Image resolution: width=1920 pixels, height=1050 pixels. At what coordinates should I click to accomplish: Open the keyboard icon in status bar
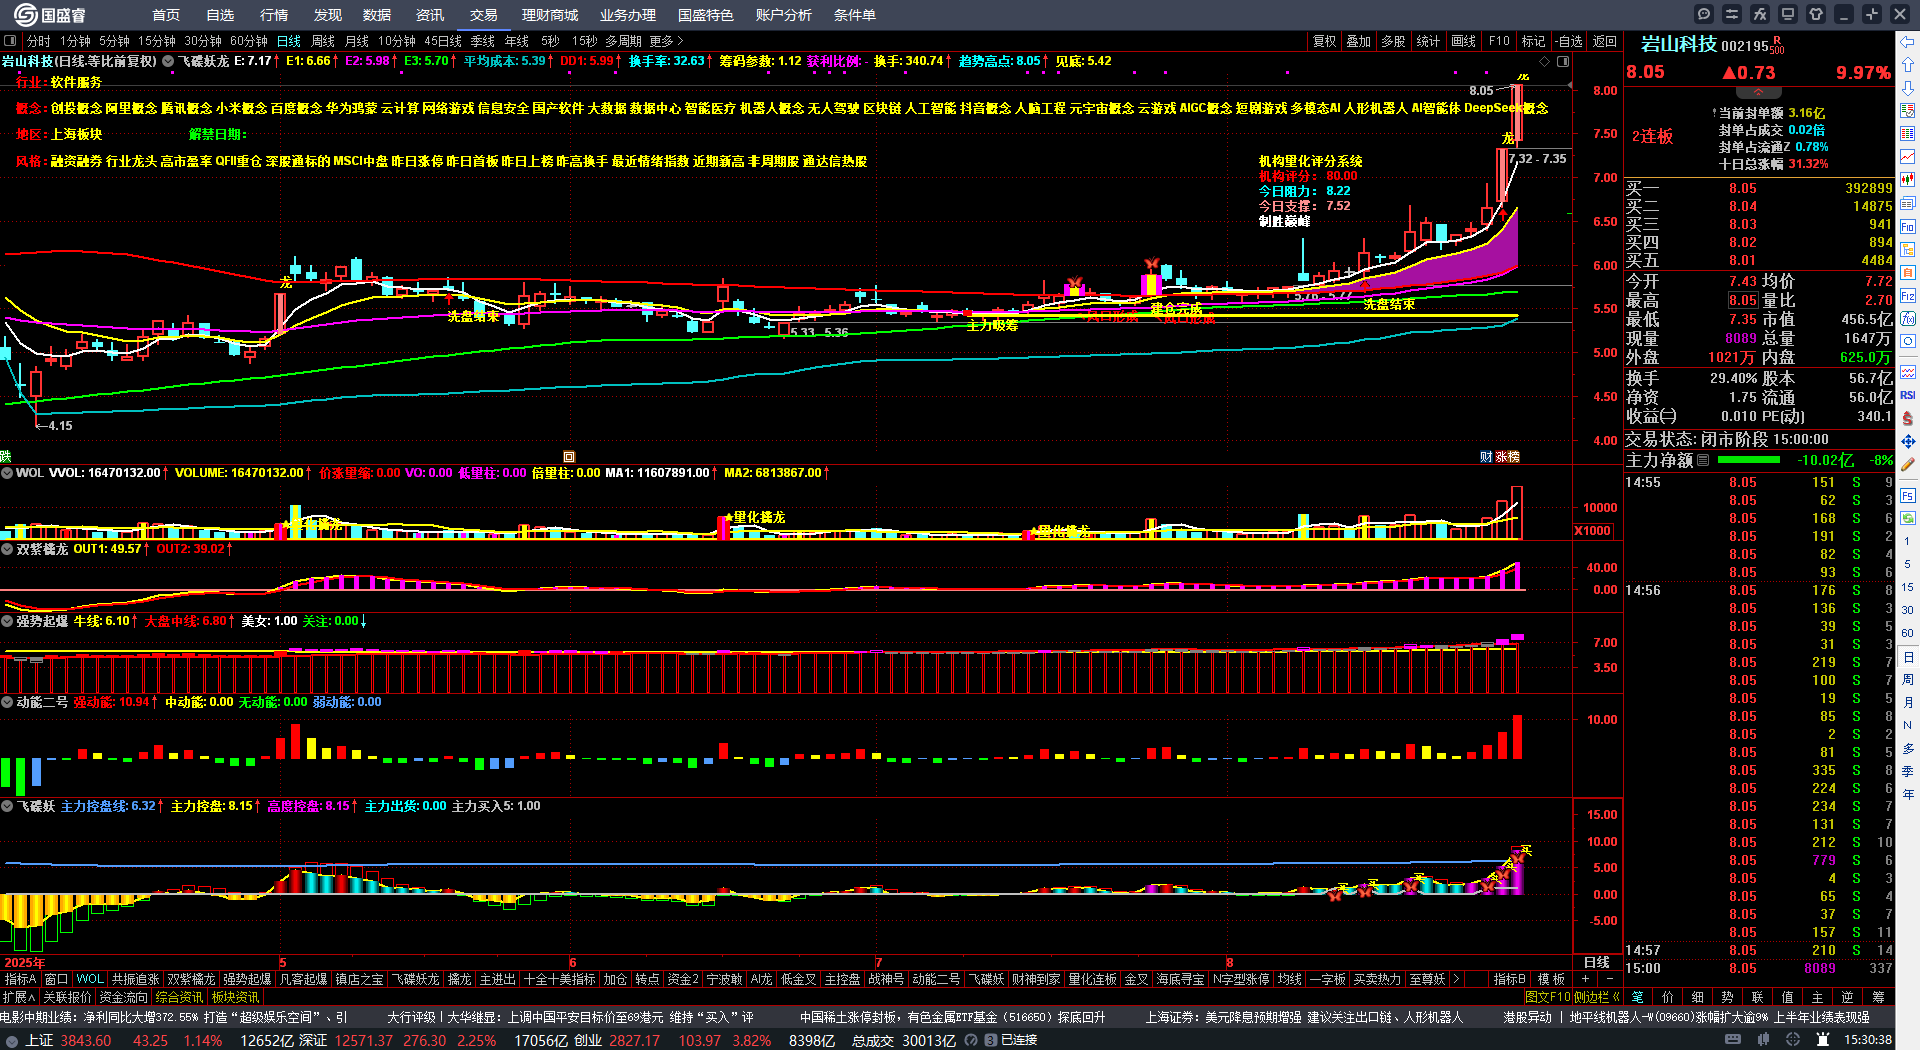coord(1732,1040)
